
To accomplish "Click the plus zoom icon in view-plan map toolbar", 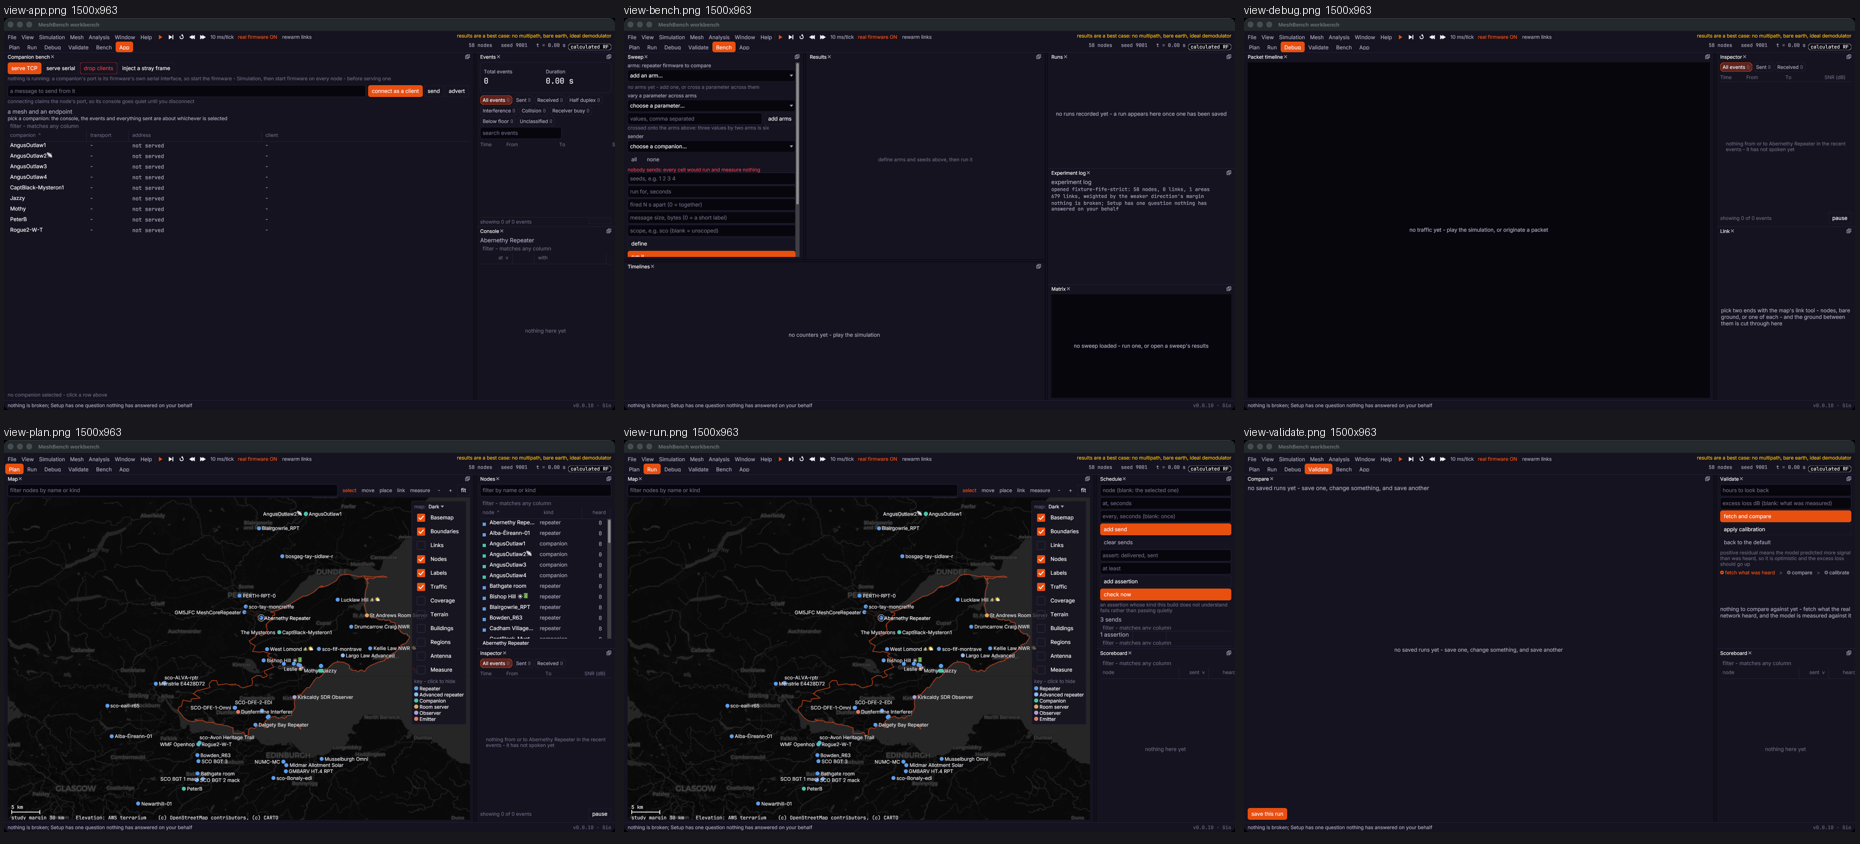I will pos(451,491).
